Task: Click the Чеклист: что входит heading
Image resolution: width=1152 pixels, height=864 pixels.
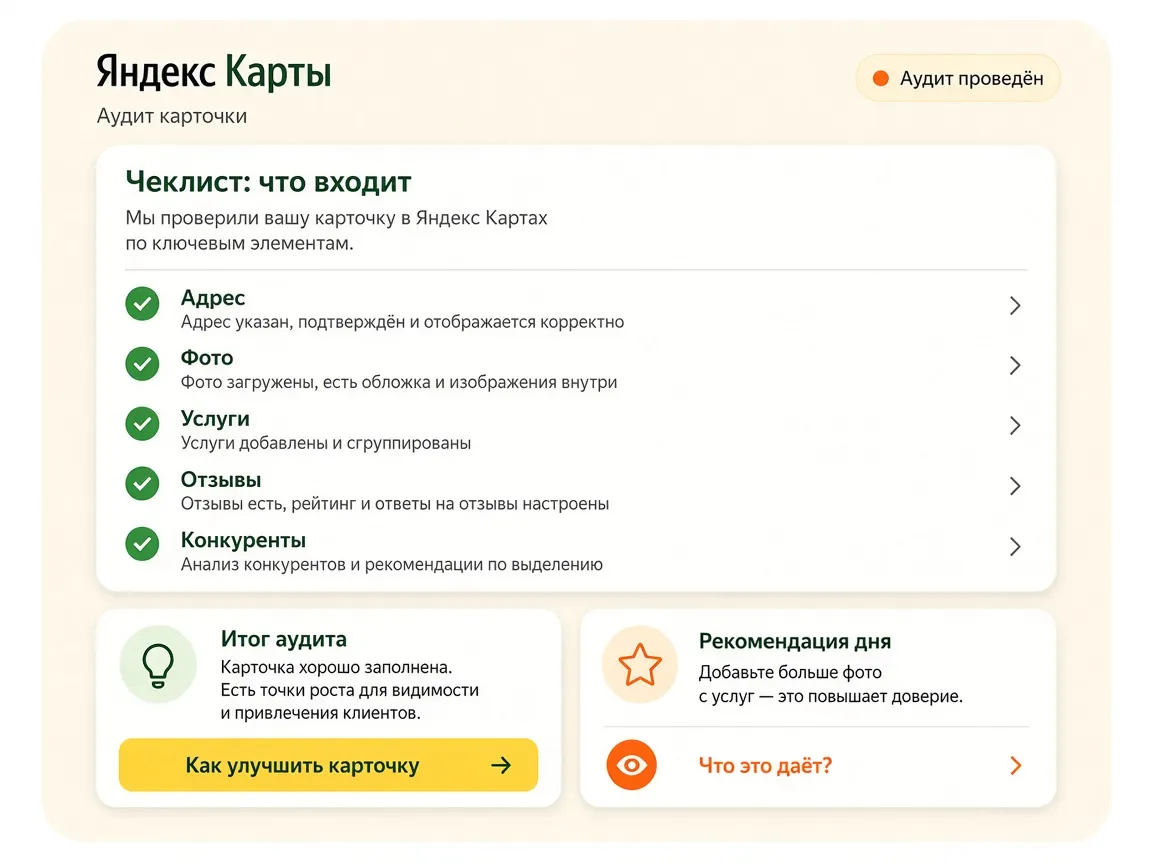Action: [268, 181]
